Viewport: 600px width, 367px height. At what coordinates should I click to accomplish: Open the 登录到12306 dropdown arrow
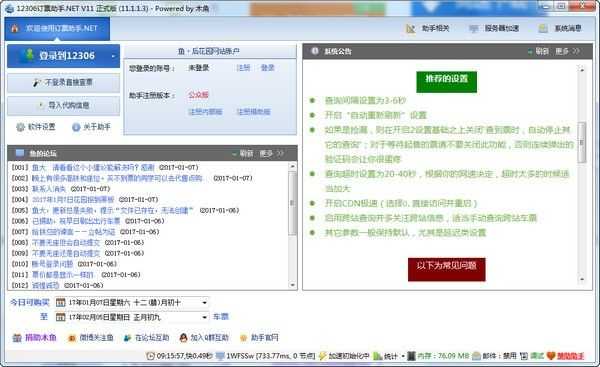pyautogui.click(x=113, y=56)
